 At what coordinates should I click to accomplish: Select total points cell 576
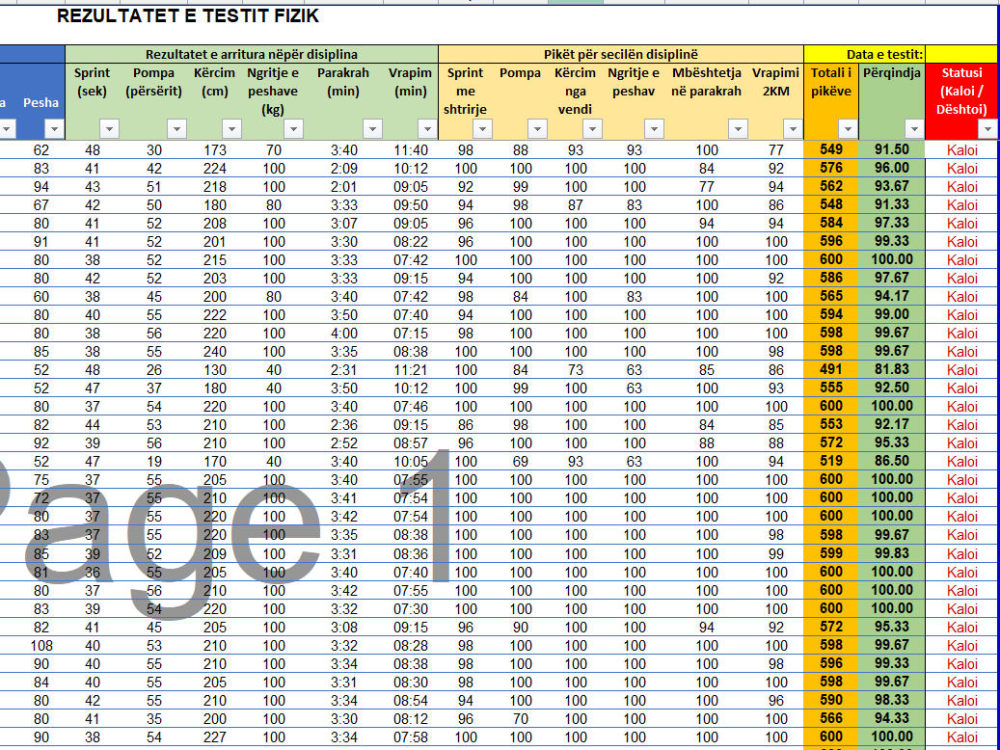click(x=831, y=168)
